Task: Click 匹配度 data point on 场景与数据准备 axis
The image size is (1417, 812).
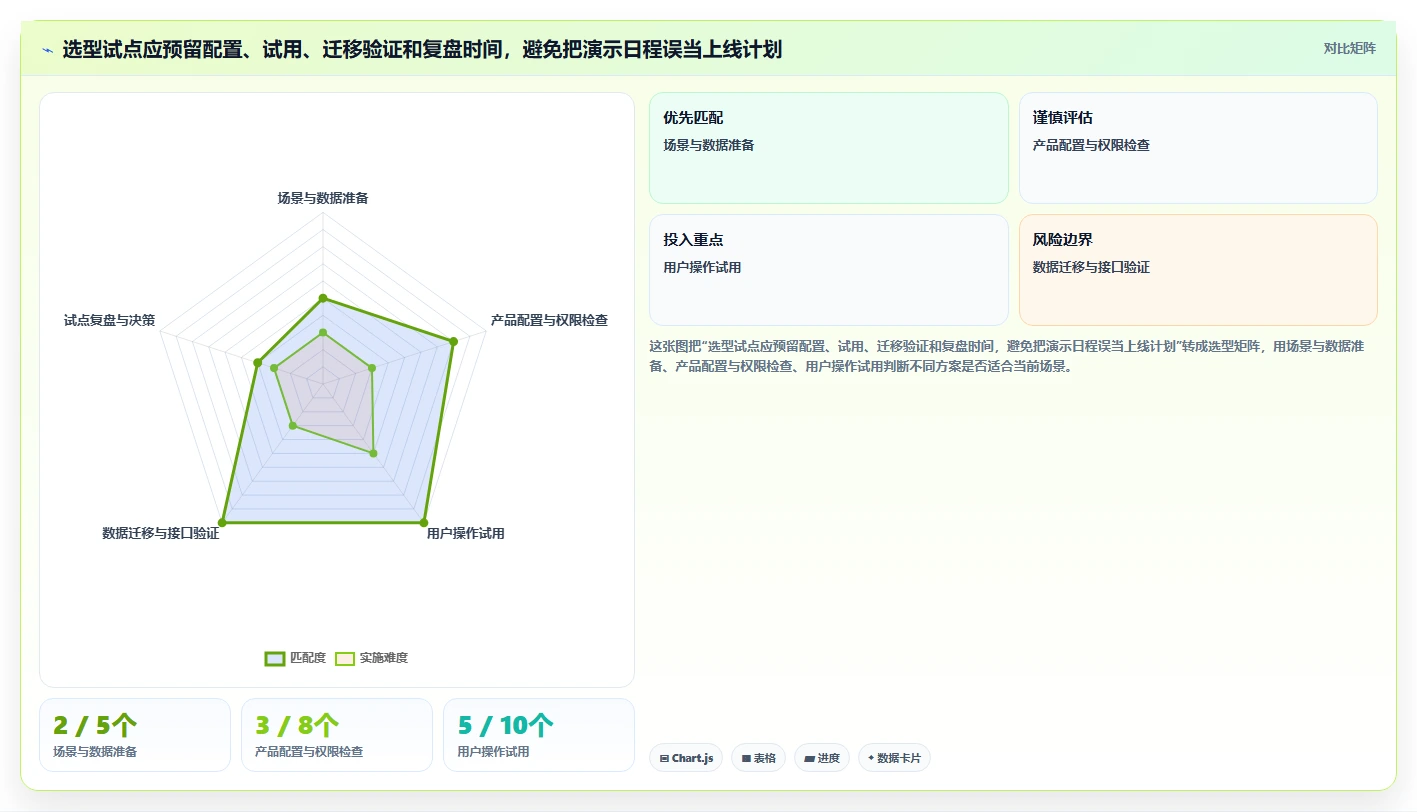Action: point(323,298)
